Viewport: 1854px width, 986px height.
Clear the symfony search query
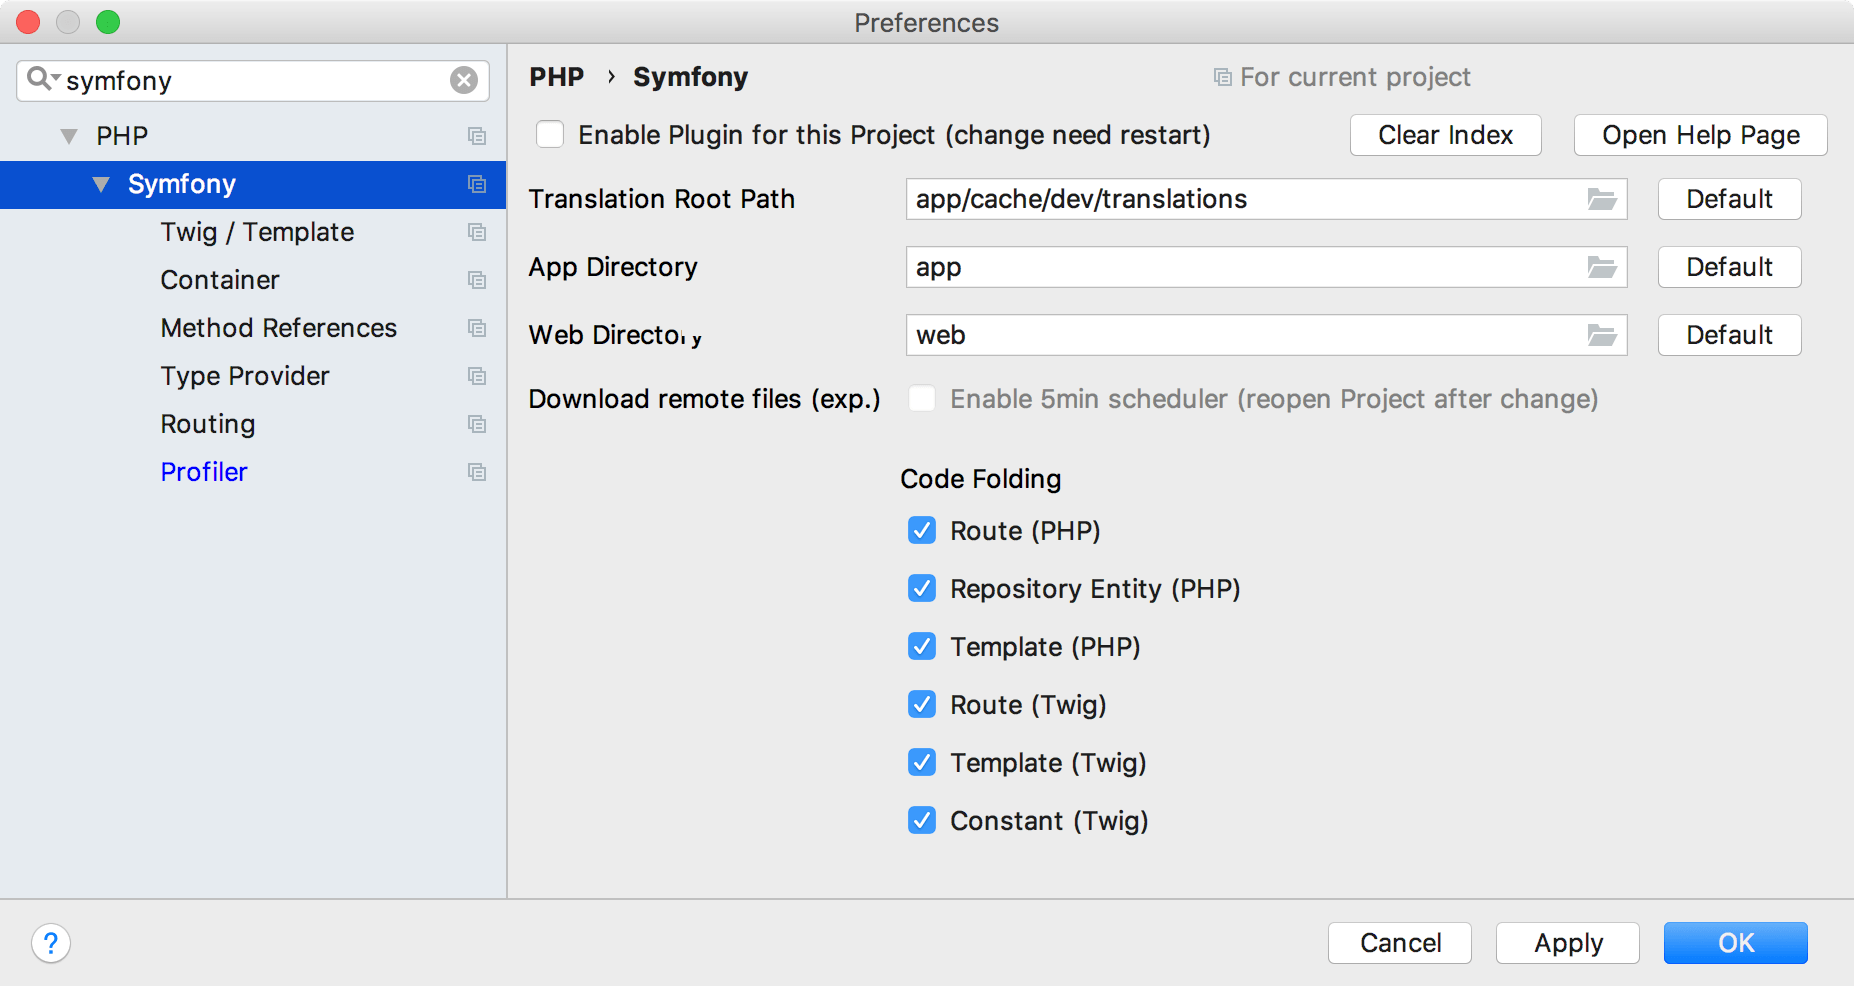[x=463, y=81]
